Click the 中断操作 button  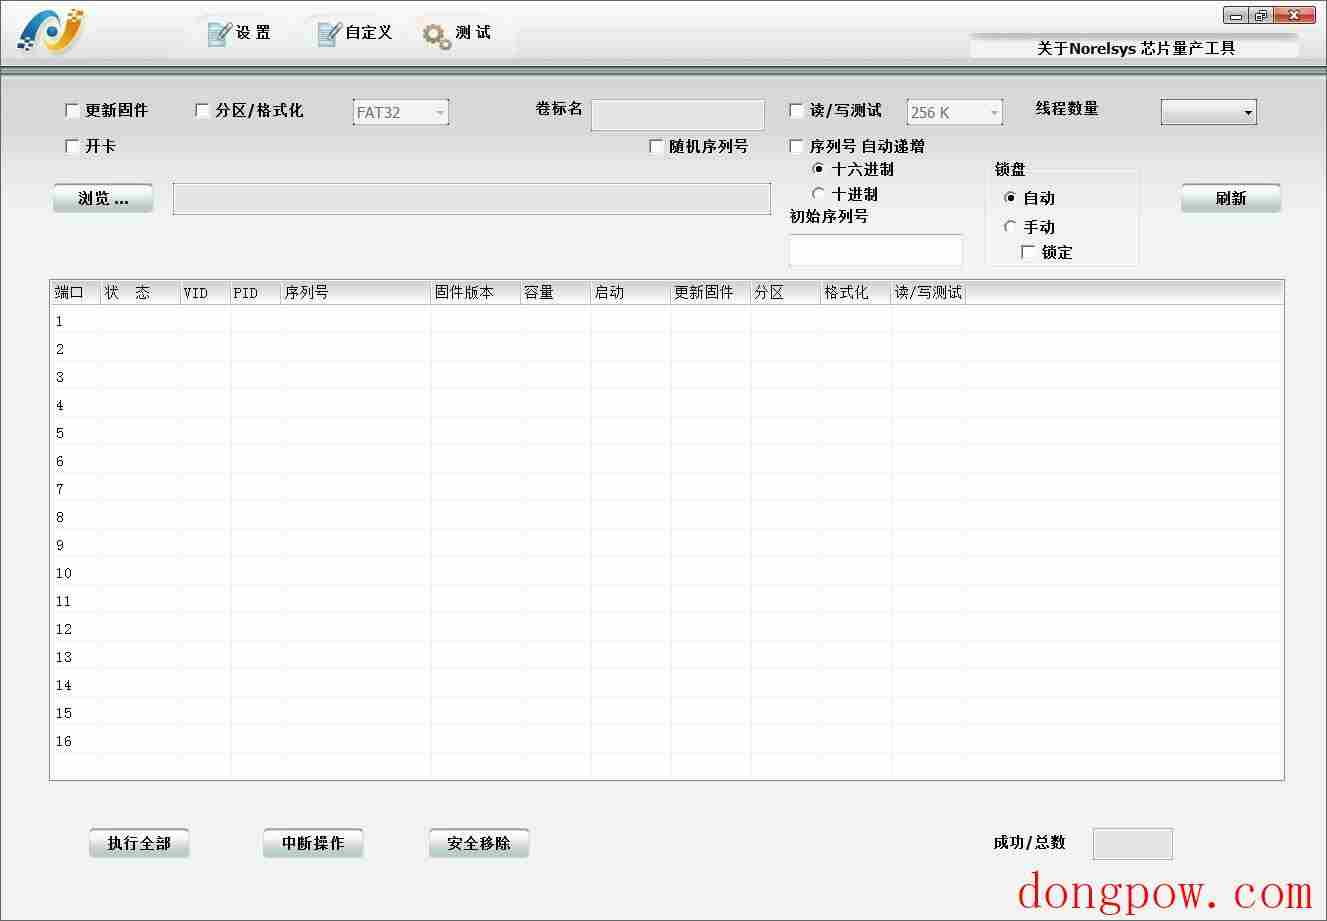tap(313, 843)
